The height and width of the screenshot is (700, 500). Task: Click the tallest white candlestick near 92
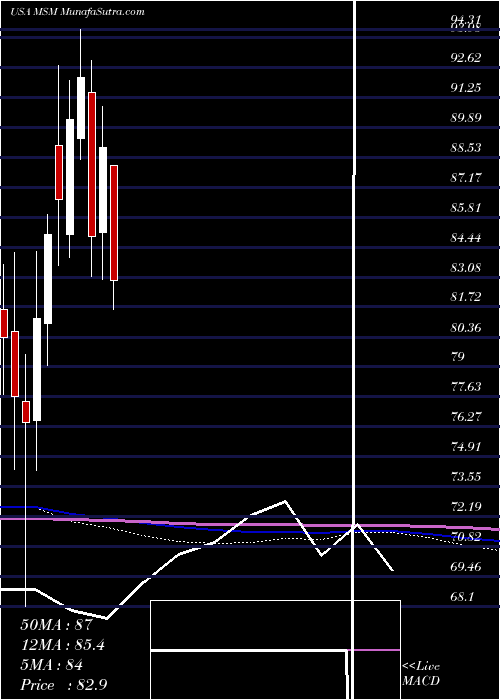point(81,108)
